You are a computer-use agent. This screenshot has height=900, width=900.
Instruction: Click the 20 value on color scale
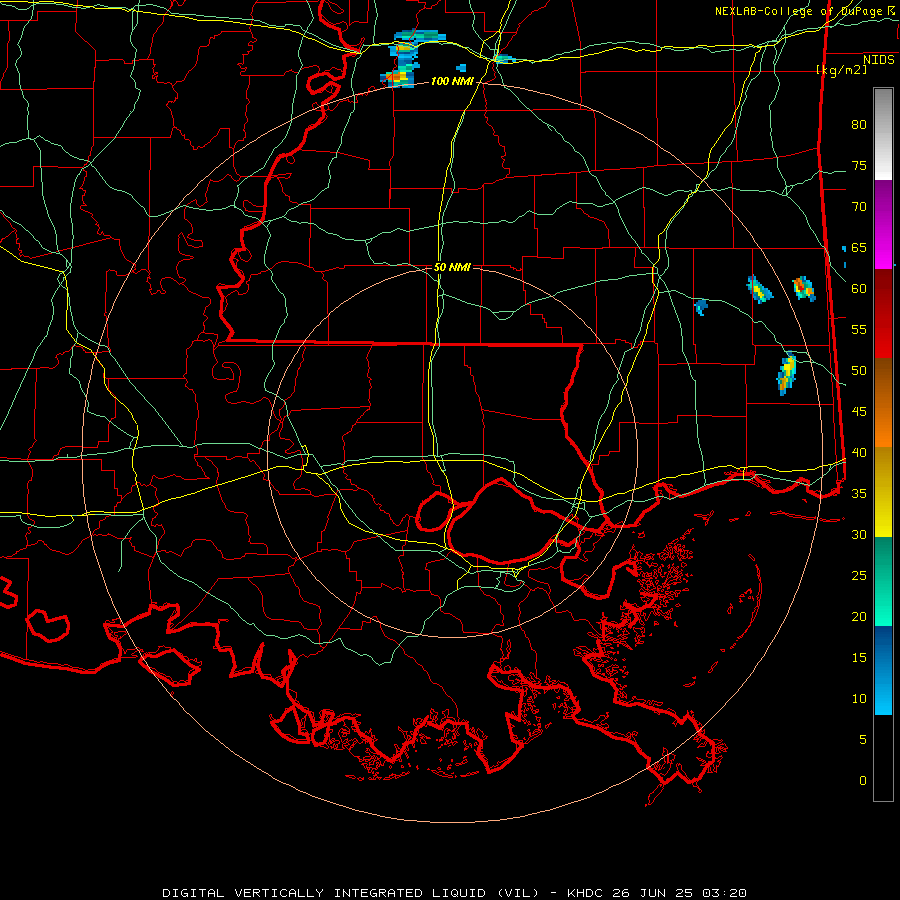(859, 616)
